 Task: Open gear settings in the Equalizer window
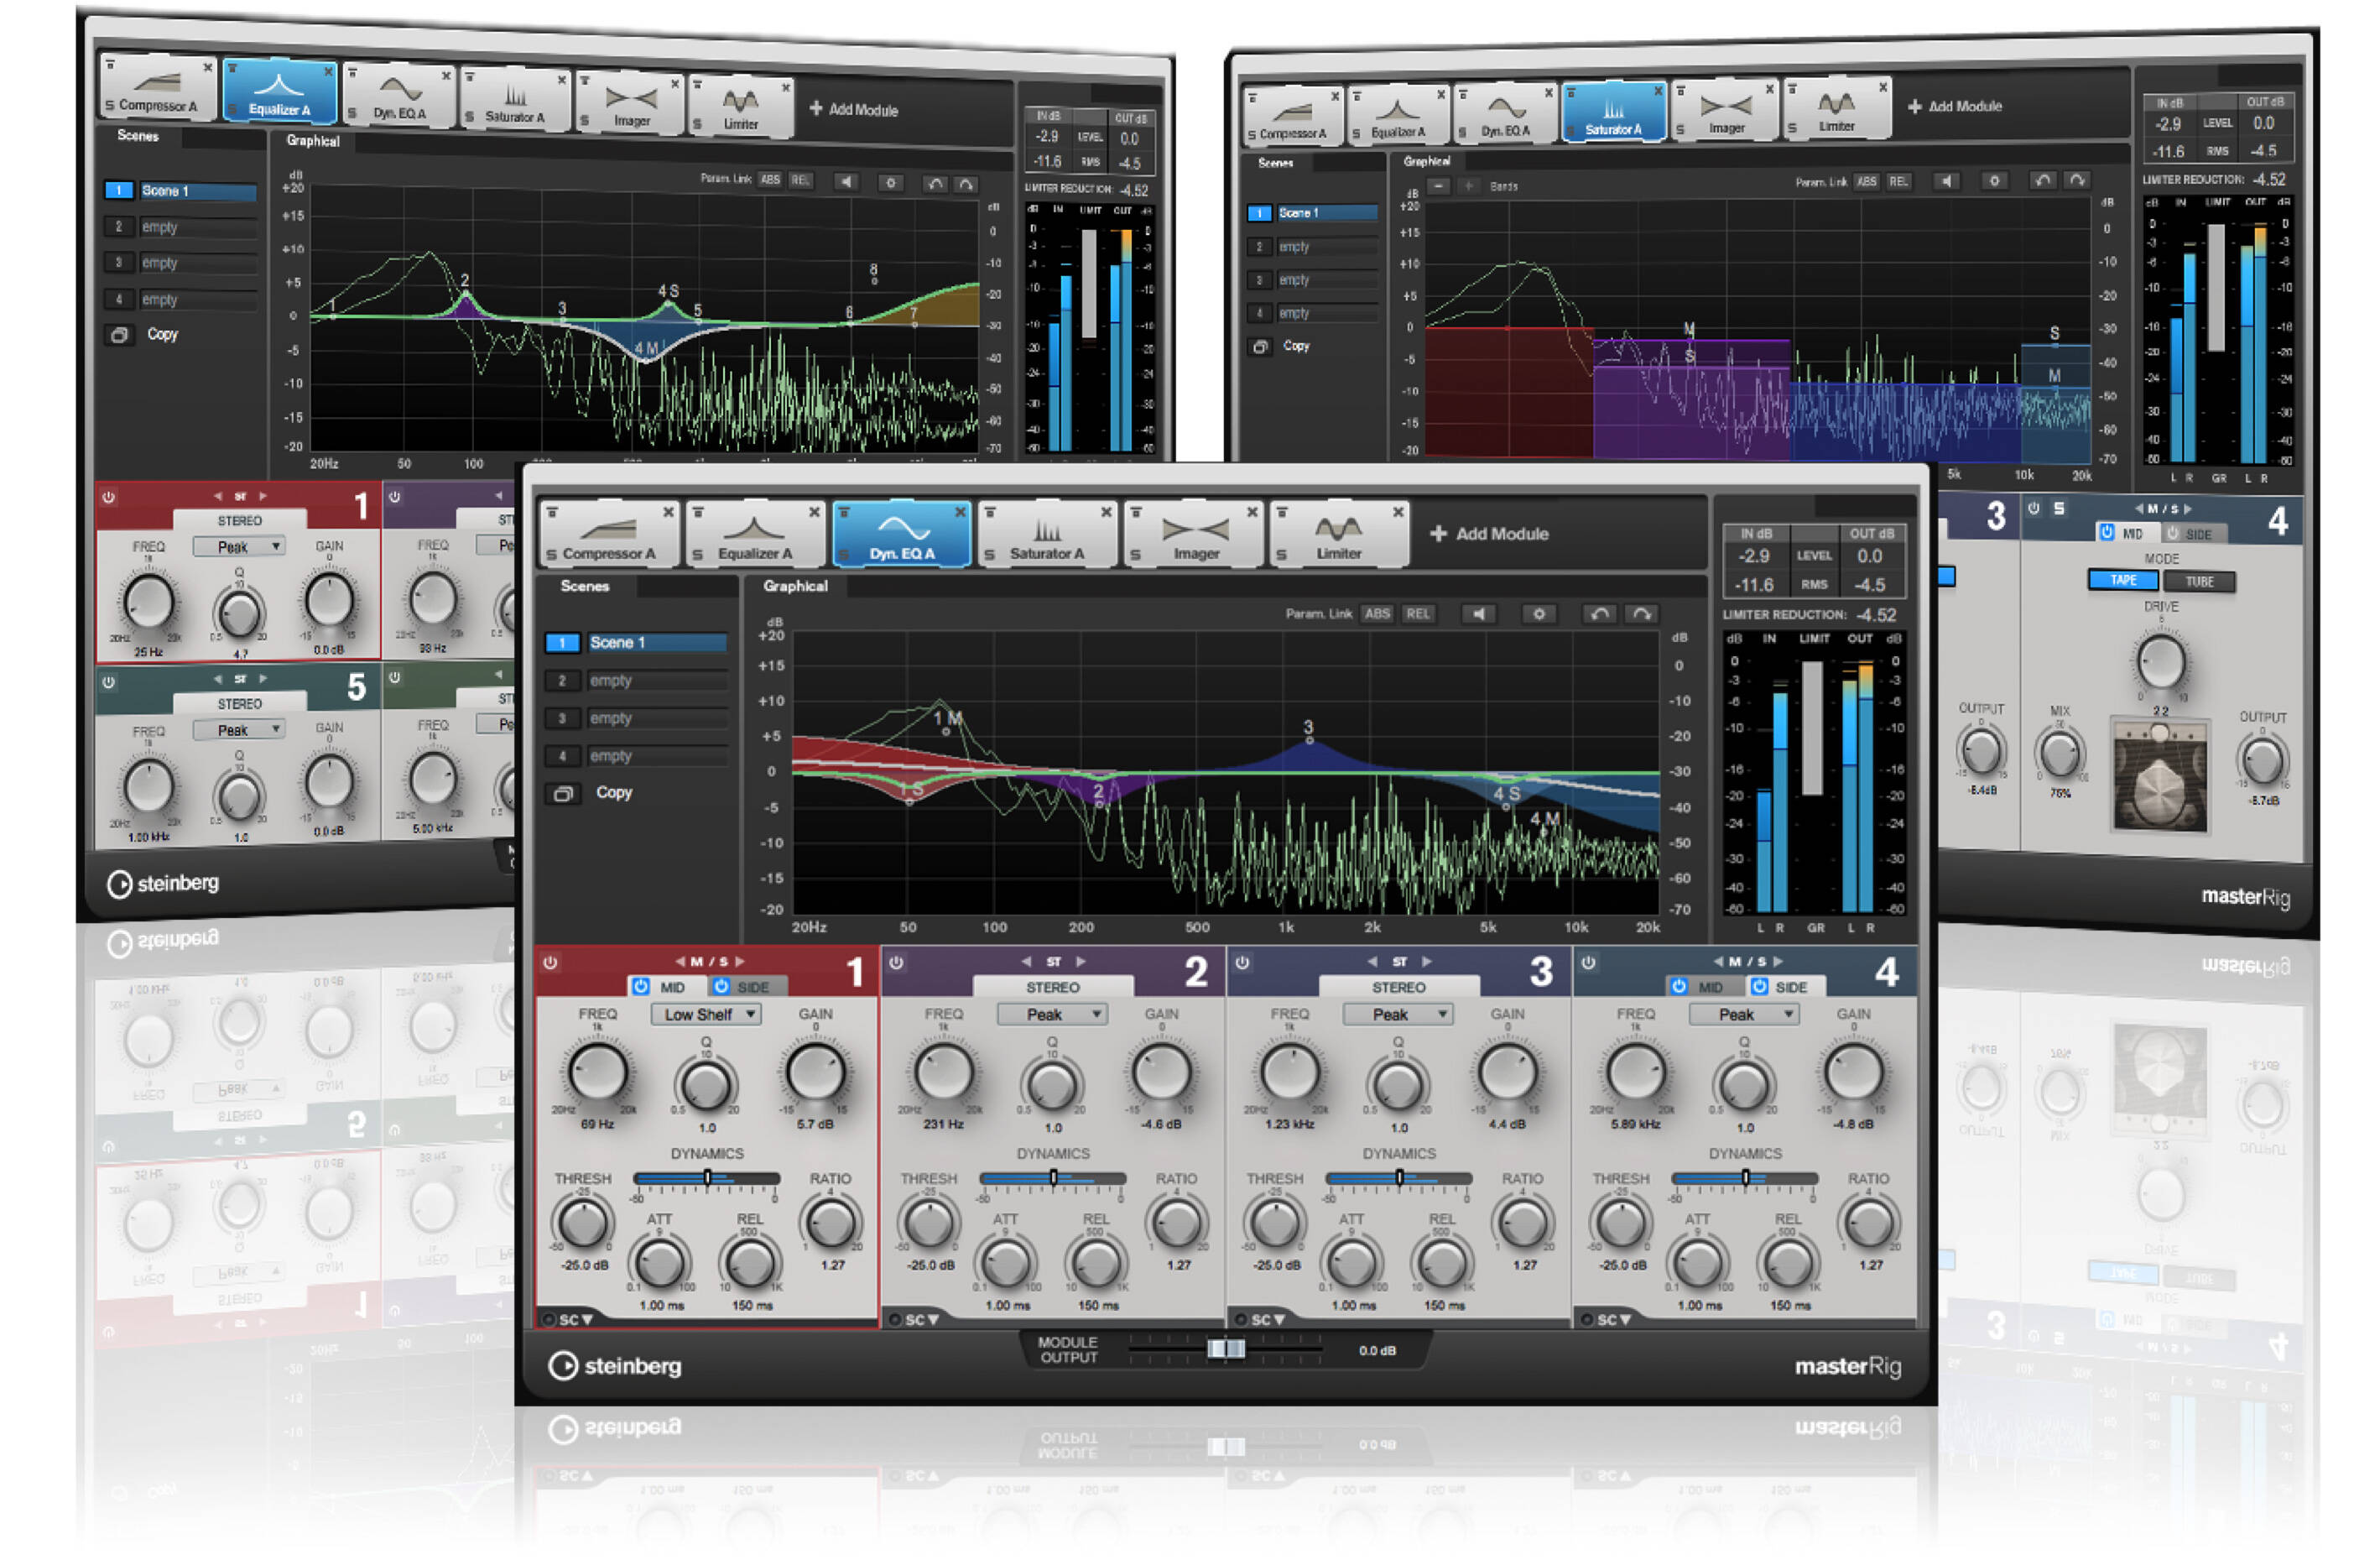(891, 183)
